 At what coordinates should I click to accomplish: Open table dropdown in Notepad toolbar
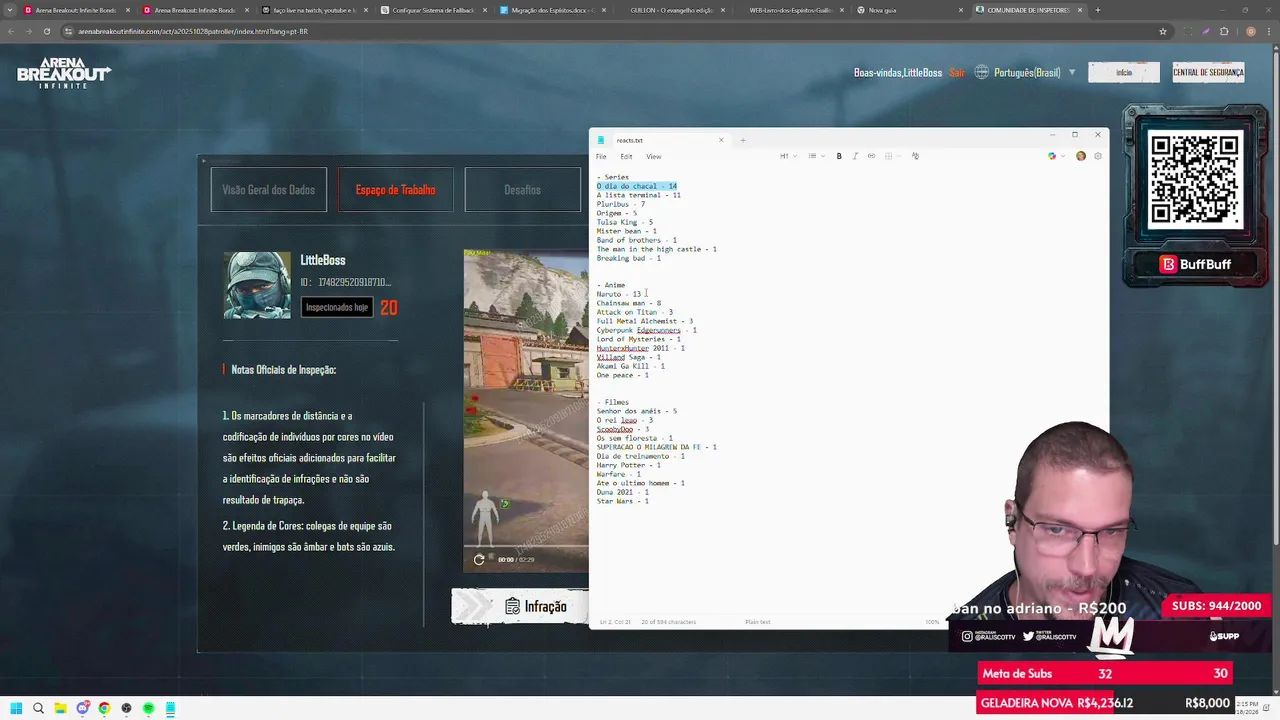[890, 156]
